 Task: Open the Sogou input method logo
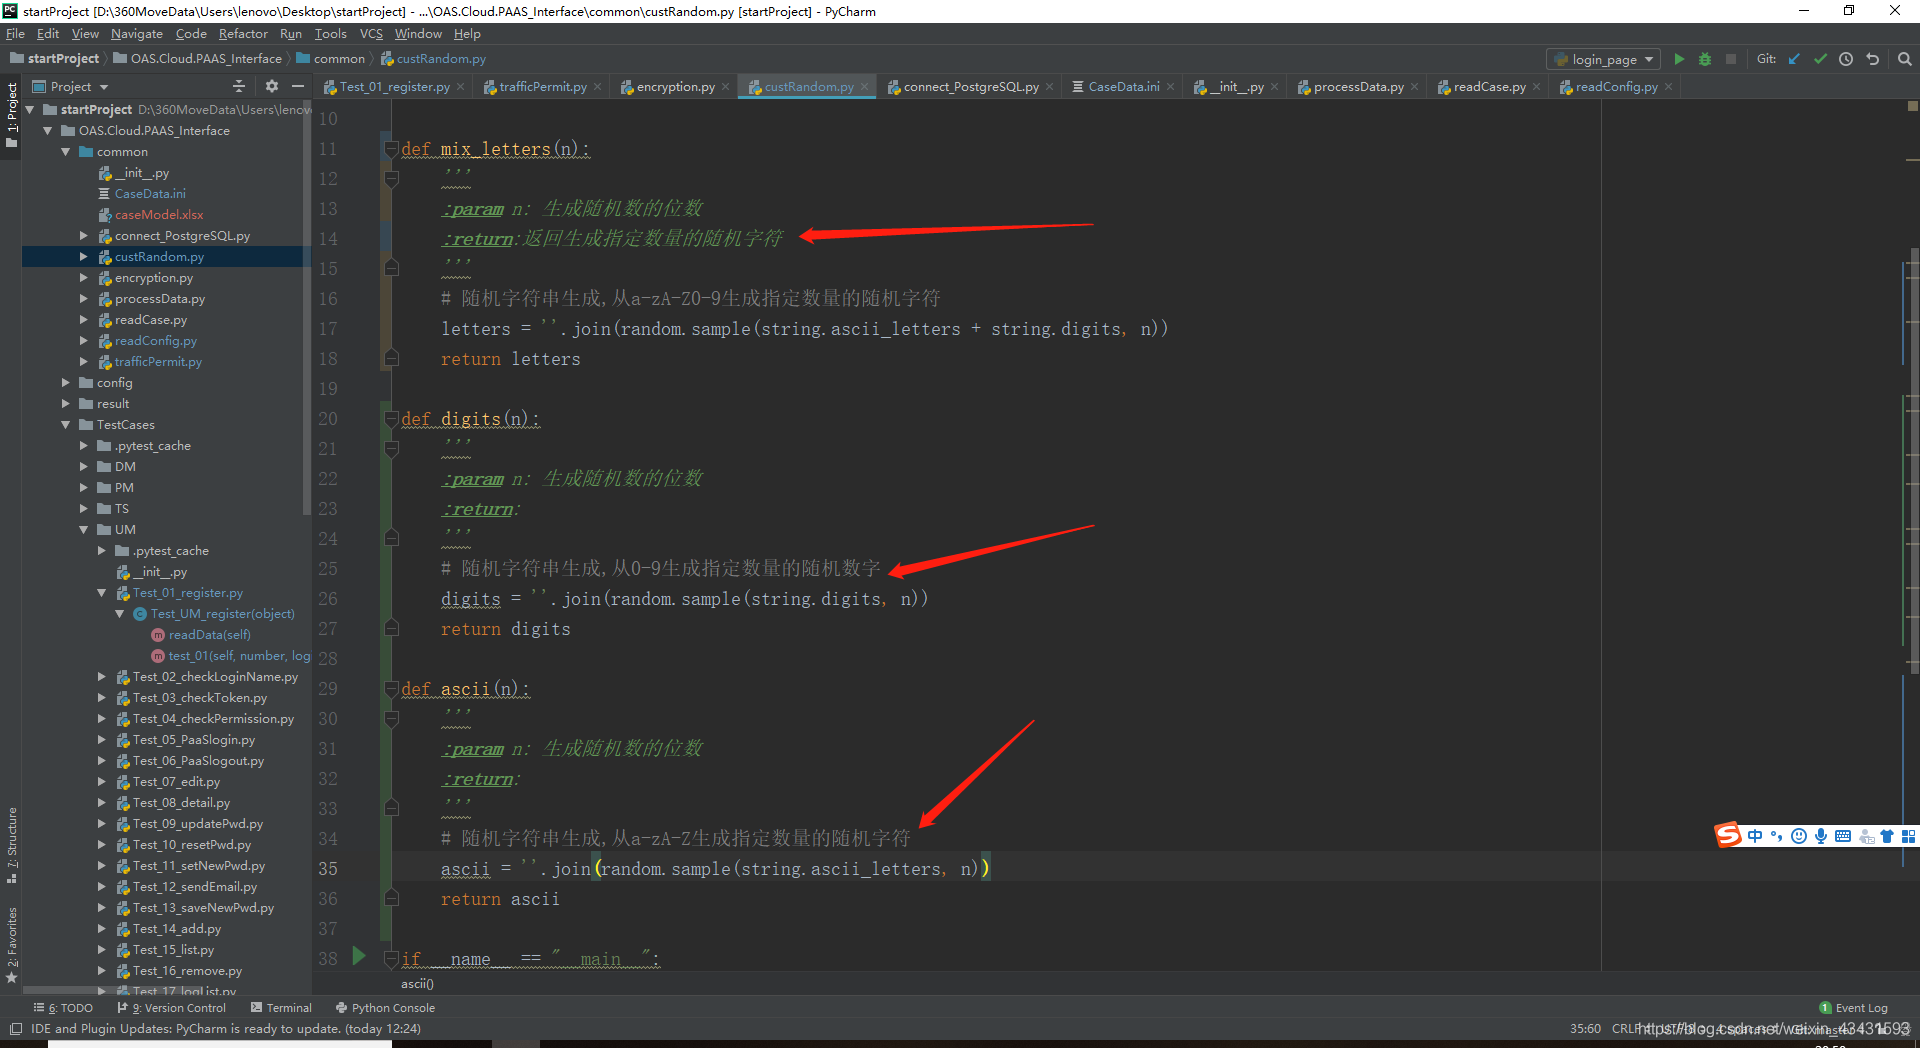[1728, 836]
